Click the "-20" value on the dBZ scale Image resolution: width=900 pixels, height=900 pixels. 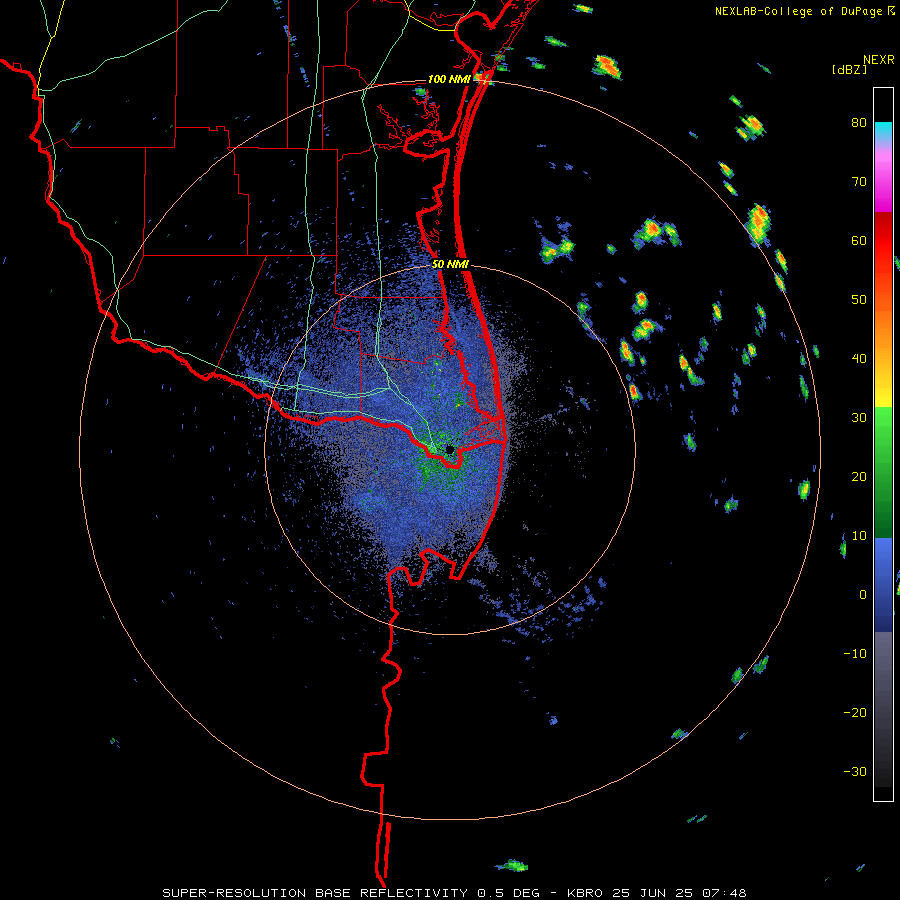(855, 712)
